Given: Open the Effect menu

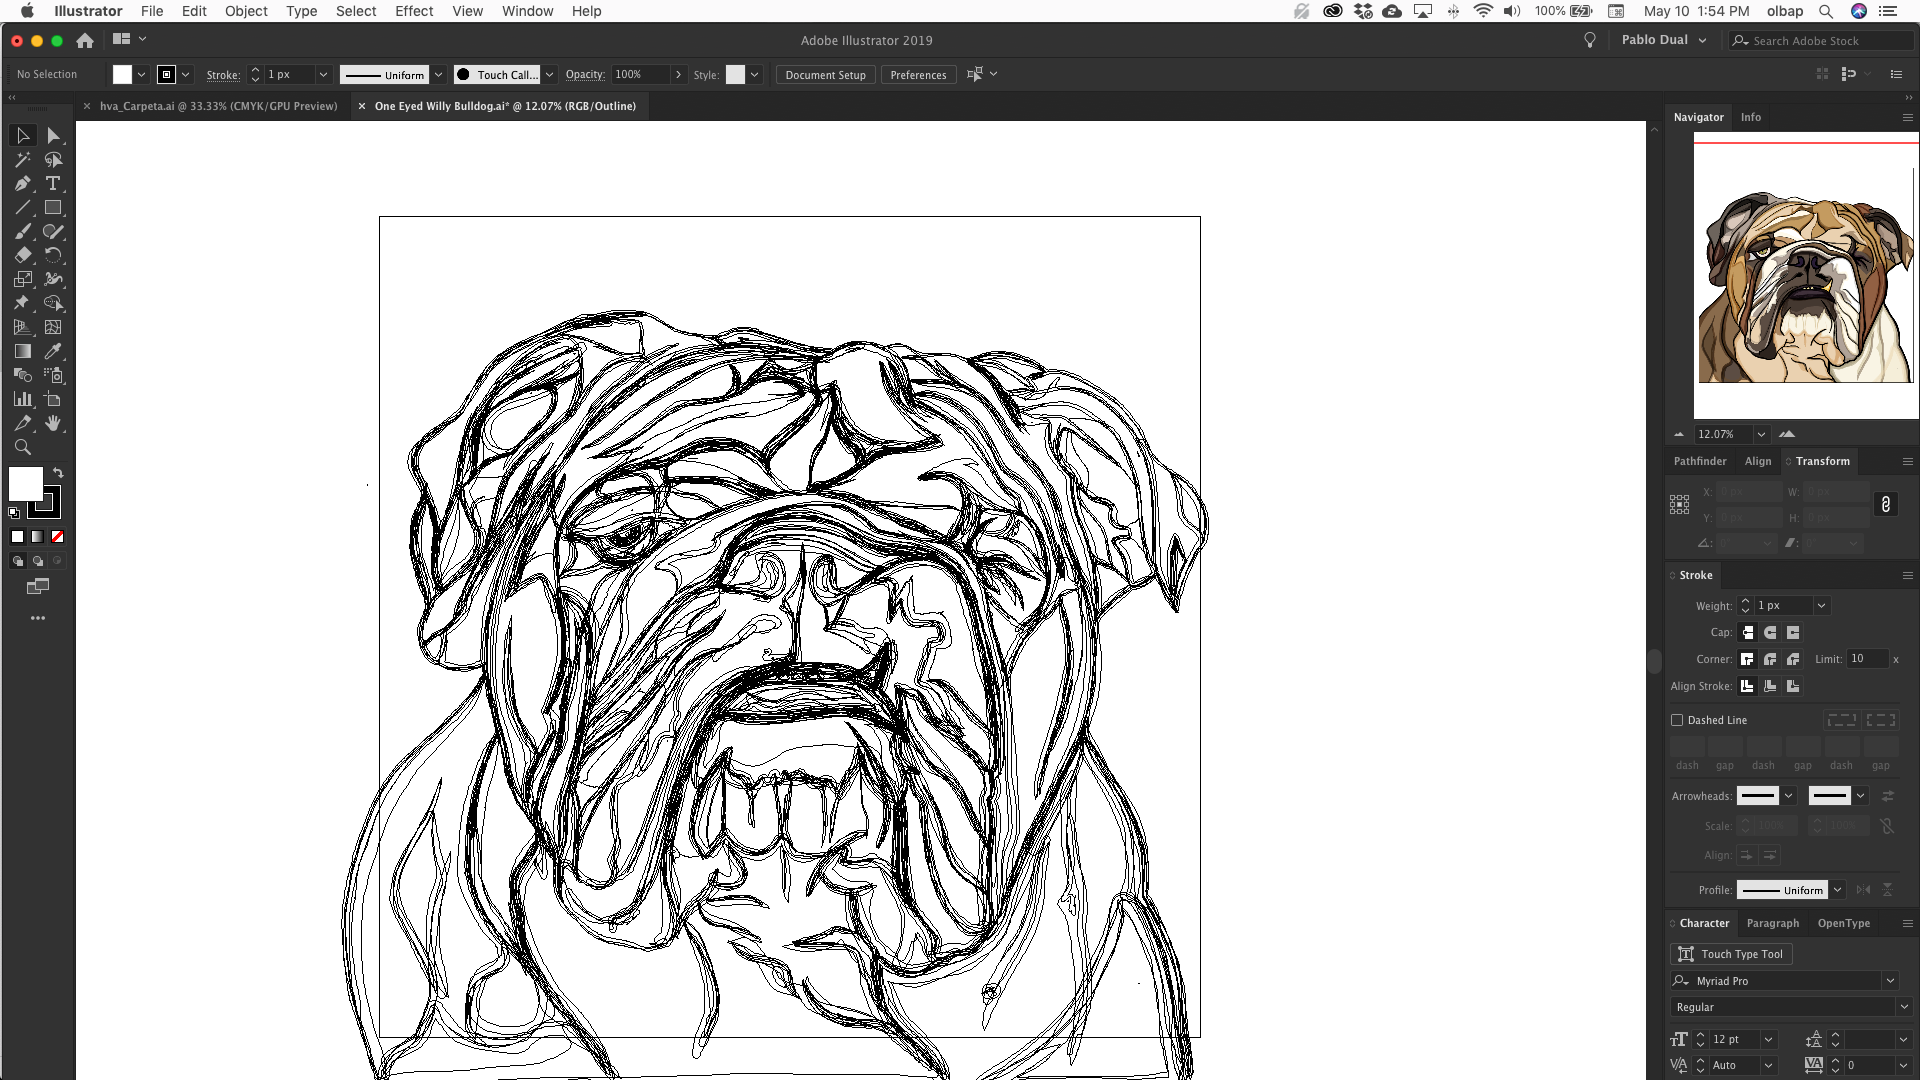Looking at the screenshot, I should [x=413, y=11].
